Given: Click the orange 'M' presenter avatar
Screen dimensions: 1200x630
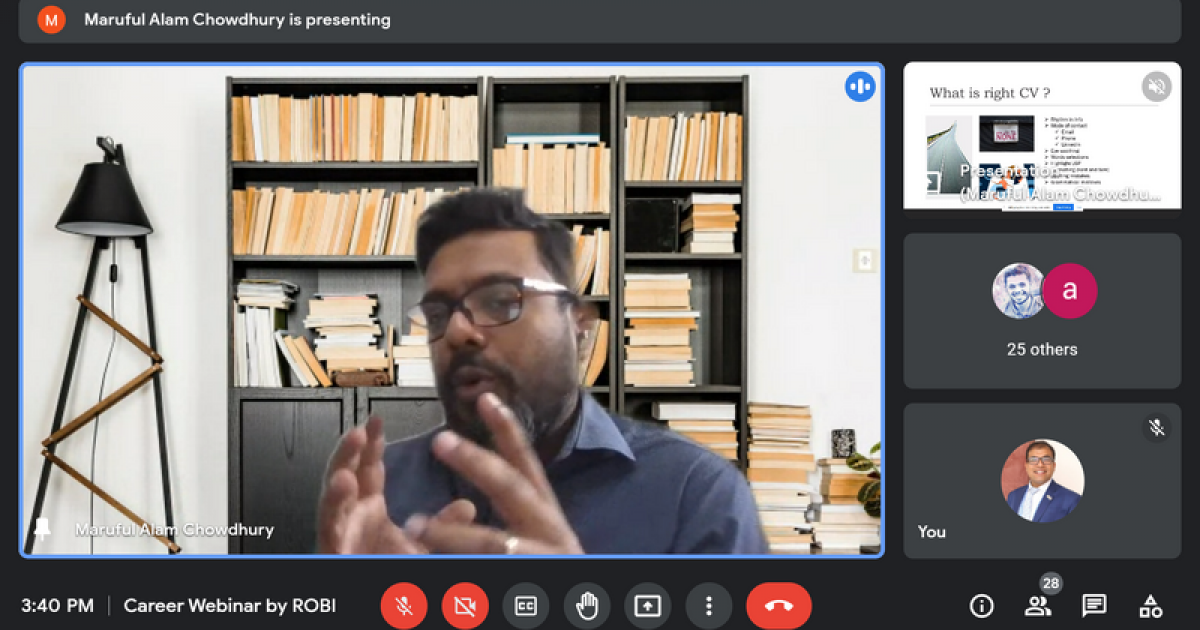Looking at the screenshot, I should [52, 20].
